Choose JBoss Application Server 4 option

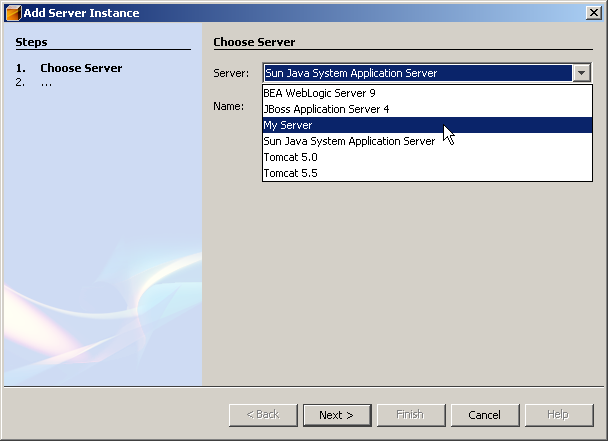point(326,109)
